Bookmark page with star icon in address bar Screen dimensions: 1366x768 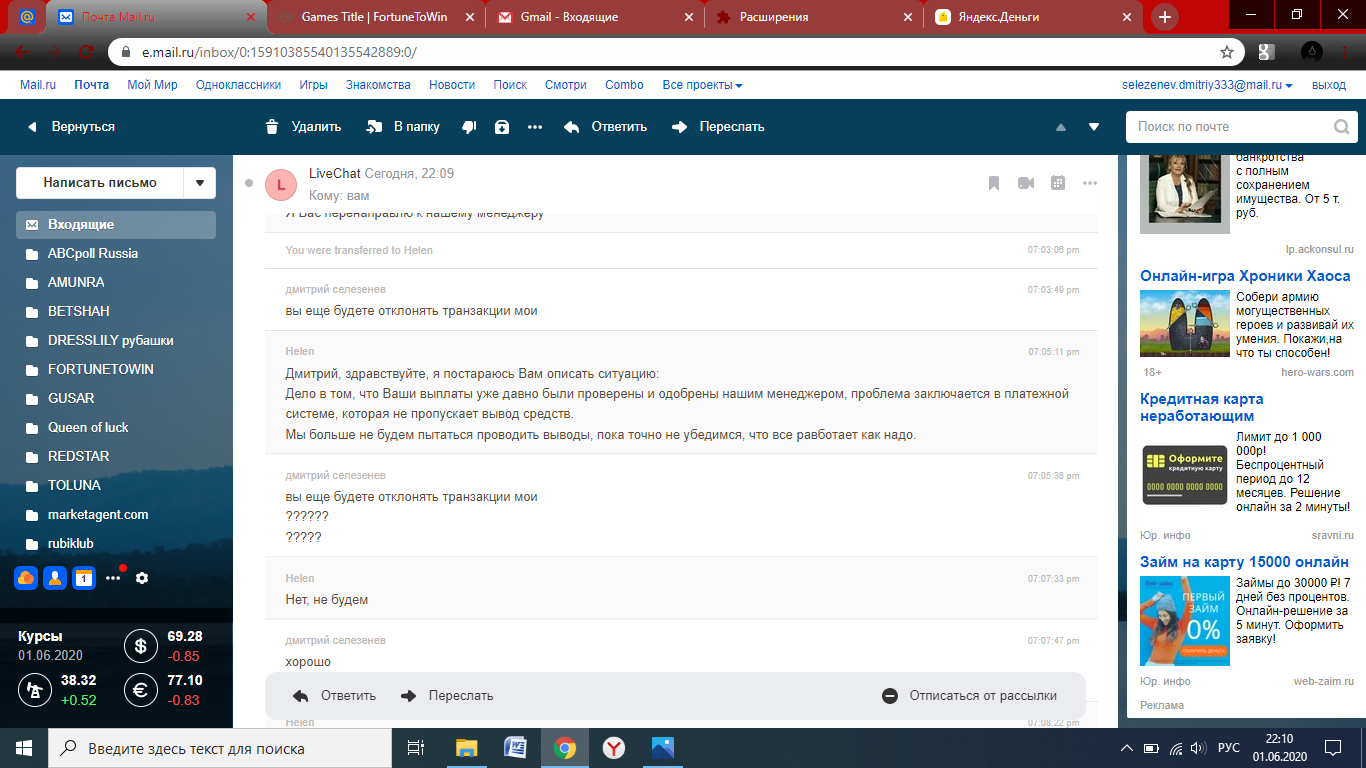pyautogui.click(x=1227, y=52)
